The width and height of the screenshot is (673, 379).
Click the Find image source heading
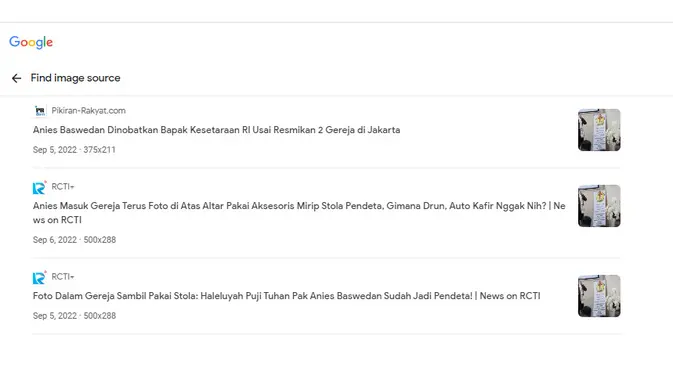pyautogui.click(x=75, y=78)
